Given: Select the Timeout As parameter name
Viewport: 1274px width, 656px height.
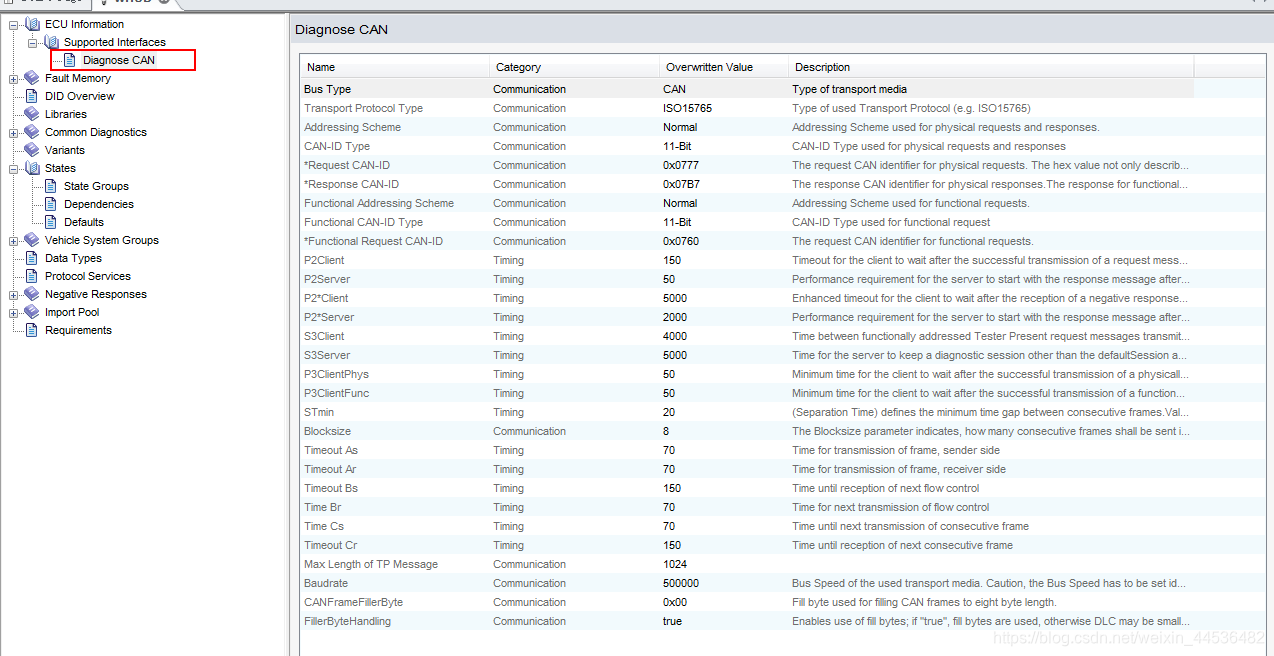Looking at the screenshot, I should 331,450.
